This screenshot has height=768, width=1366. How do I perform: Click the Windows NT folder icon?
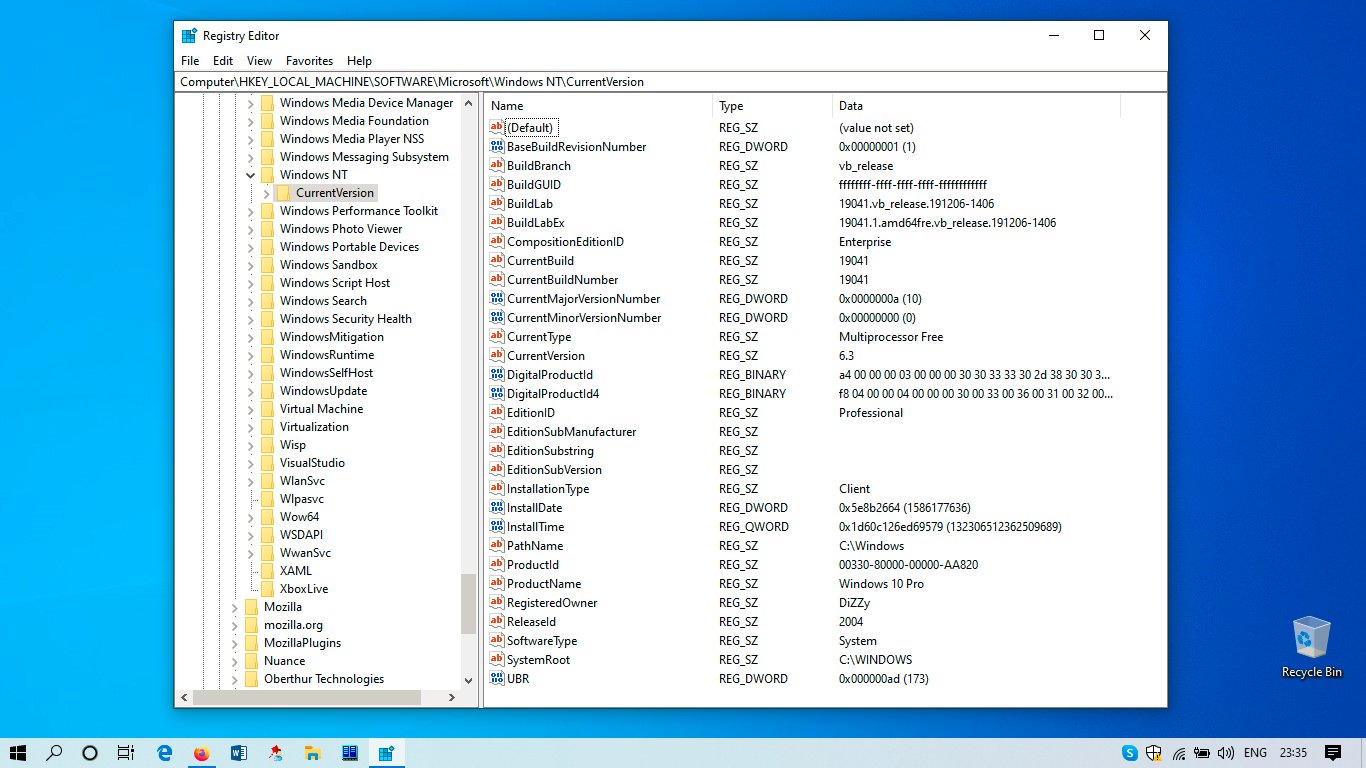[x=267, y=175]
